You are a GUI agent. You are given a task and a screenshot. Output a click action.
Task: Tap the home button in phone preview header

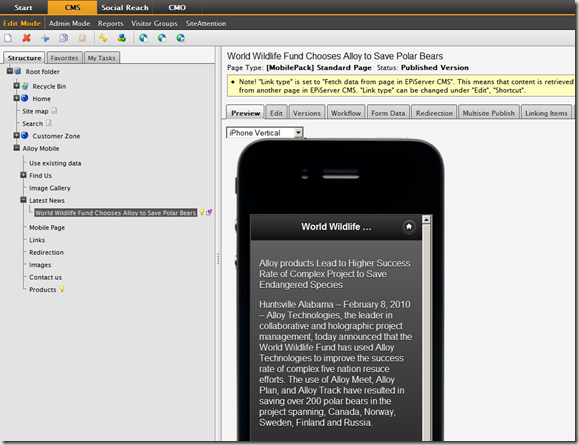[x=409, y=226]
